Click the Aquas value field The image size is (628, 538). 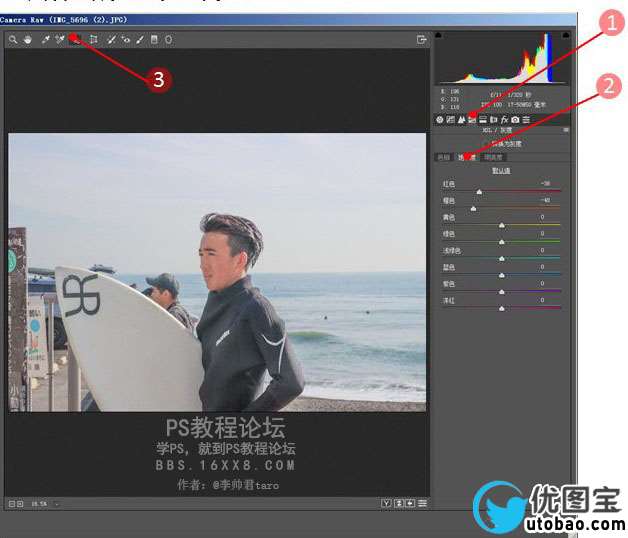pyautogui.click(x=545, y=250)
